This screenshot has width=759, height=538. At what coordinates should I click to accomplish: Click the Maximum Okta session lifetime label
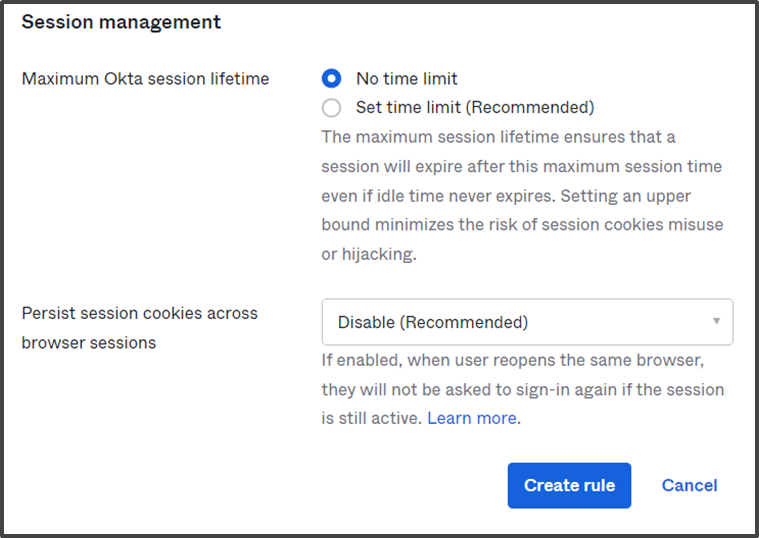[x=145, y=78]
